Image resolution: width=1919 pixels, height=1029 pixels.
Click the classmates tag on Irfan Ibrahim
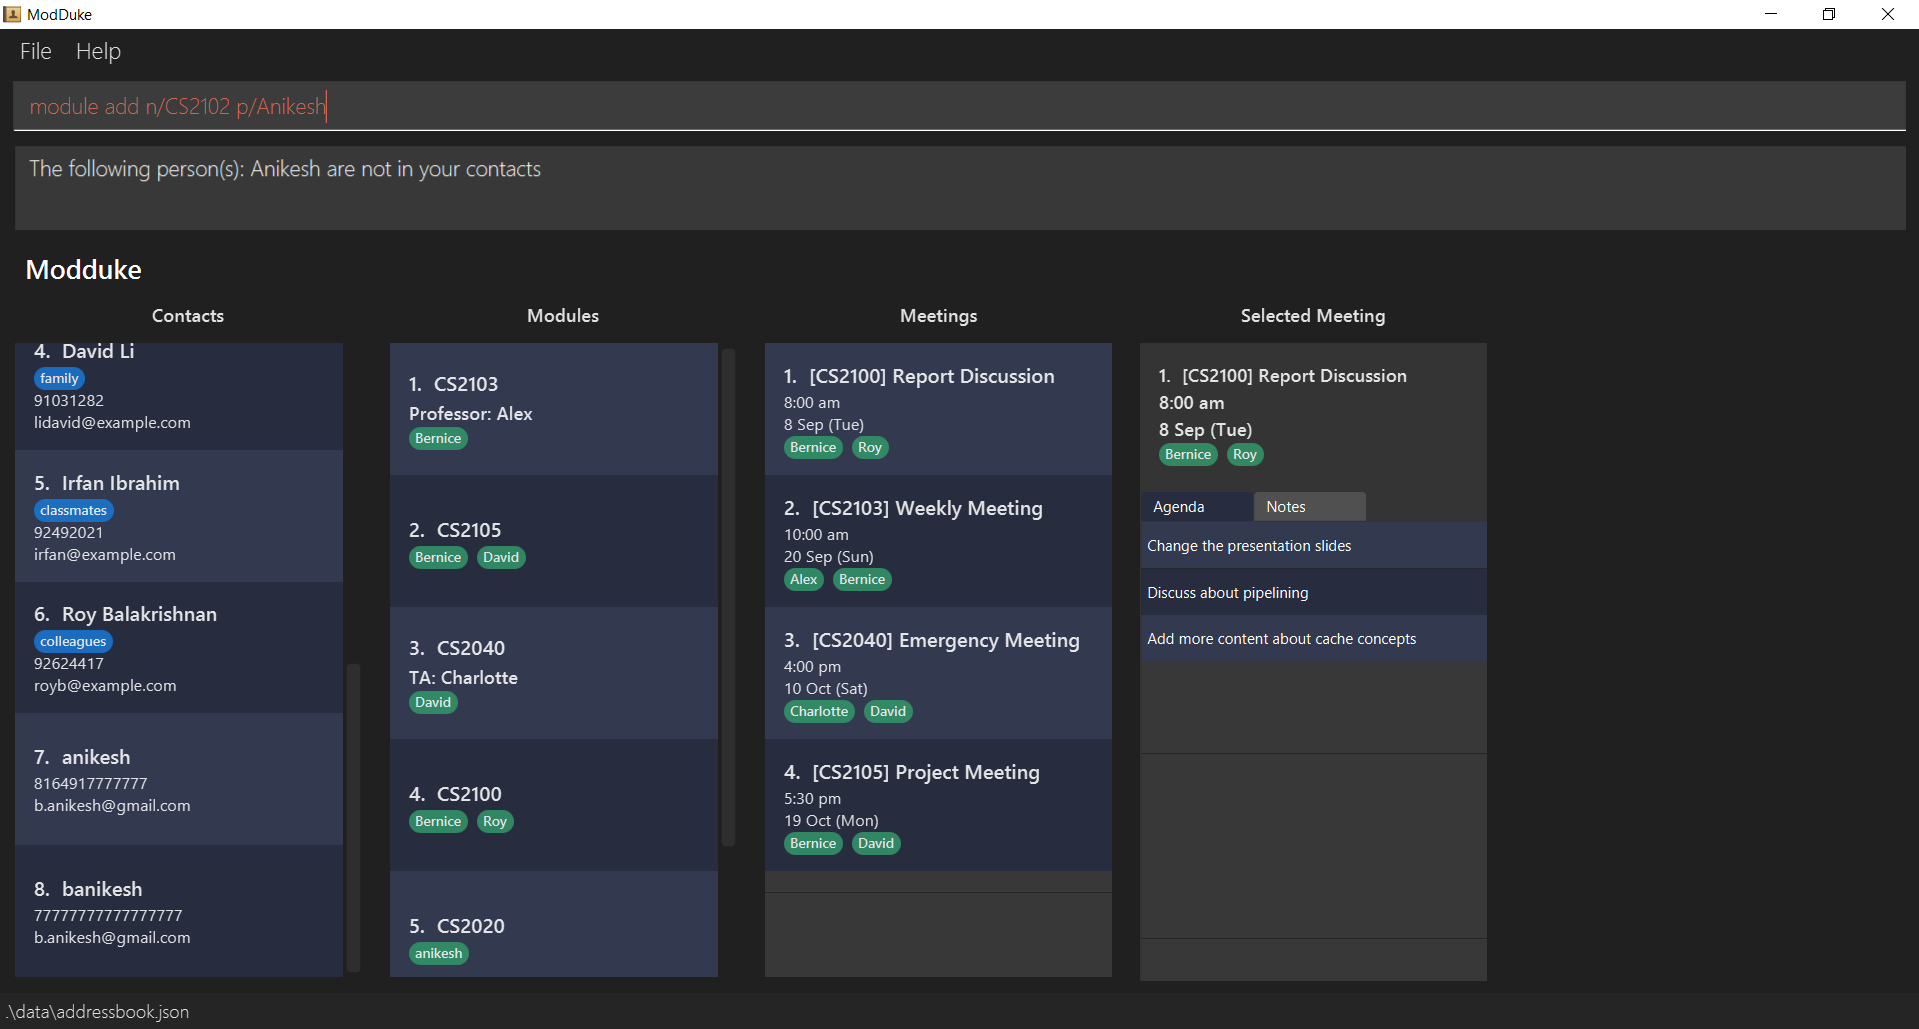74,510
